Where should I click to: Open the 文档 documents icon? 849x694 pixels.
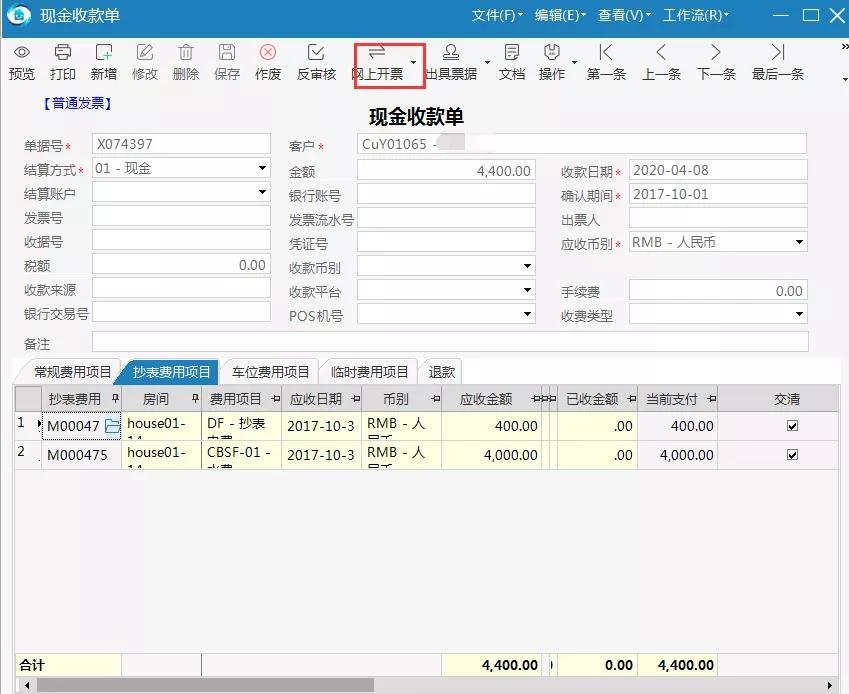[x=512, y=53]
